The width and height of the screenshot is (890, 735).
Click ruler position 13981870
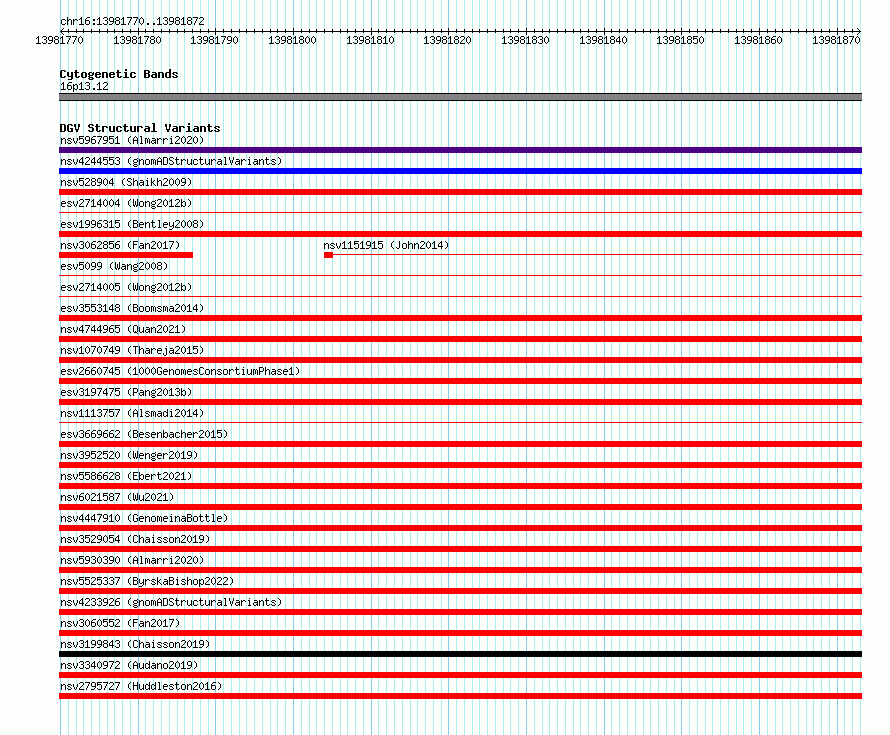click(836, 40)
